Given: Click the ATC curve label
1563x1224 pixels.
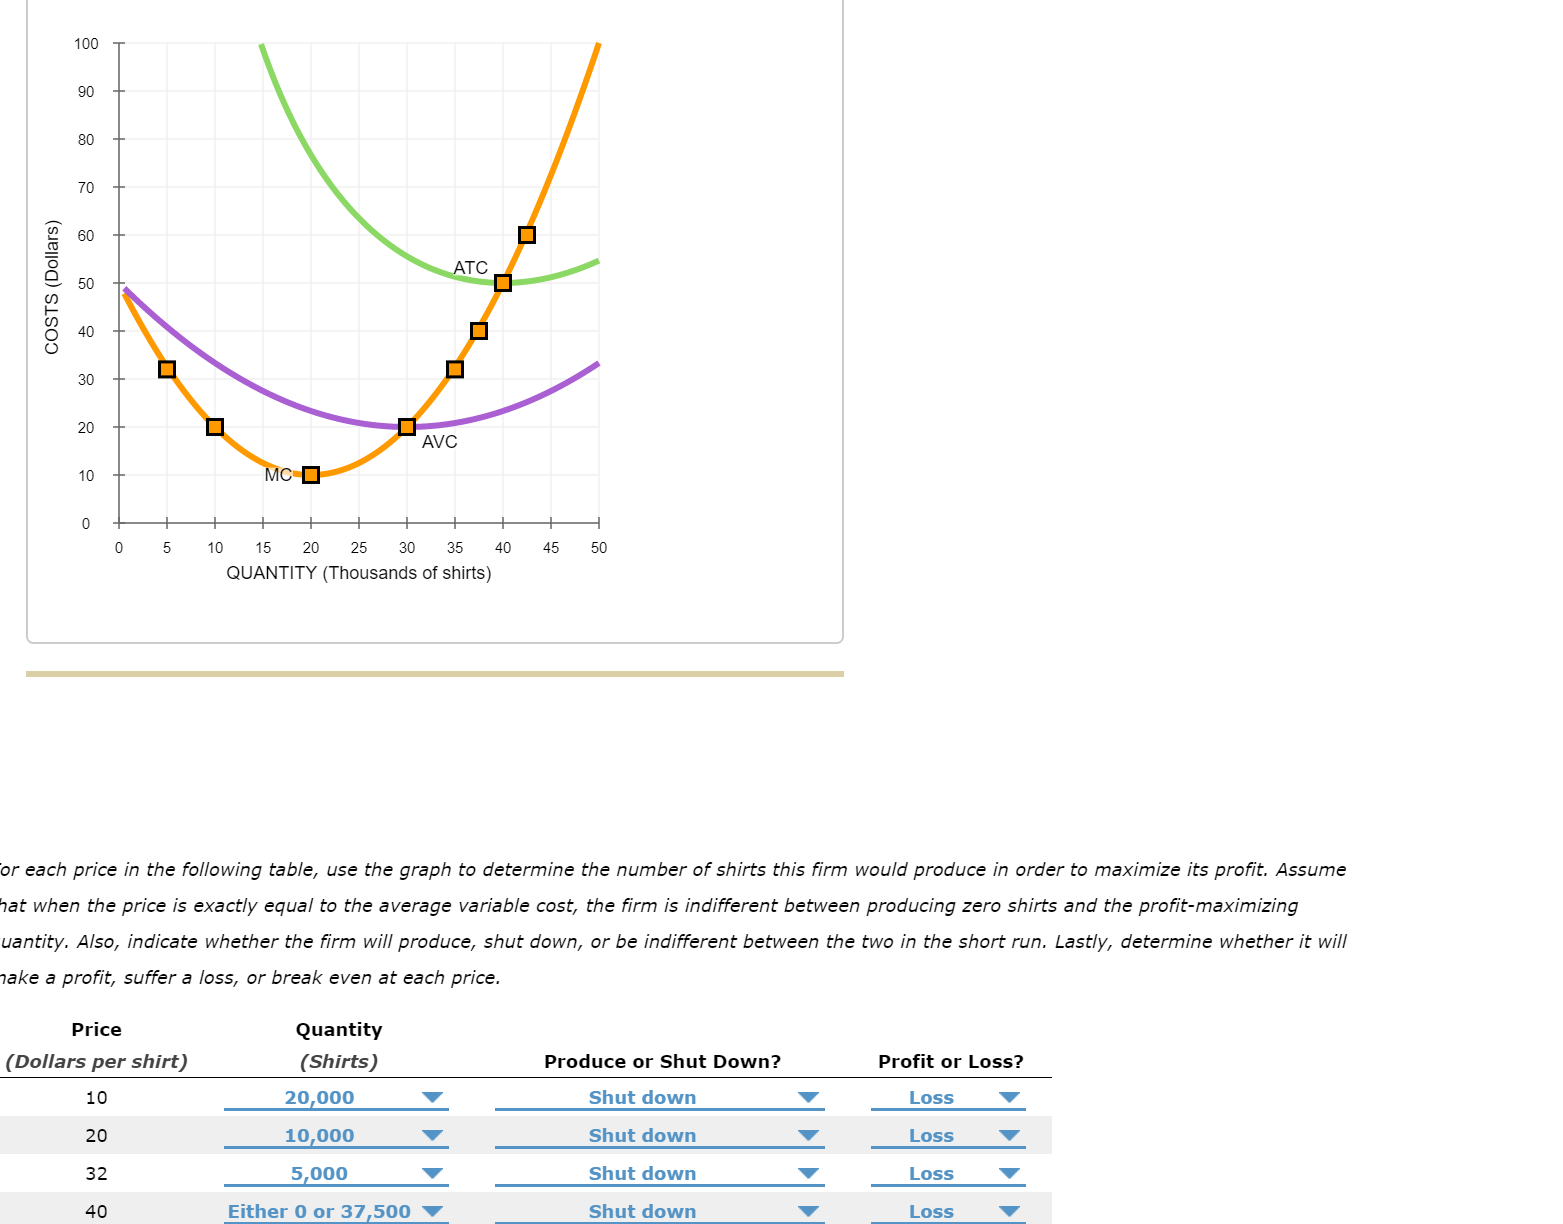Looking at the screenshot, I should click(x=471, y=268).
